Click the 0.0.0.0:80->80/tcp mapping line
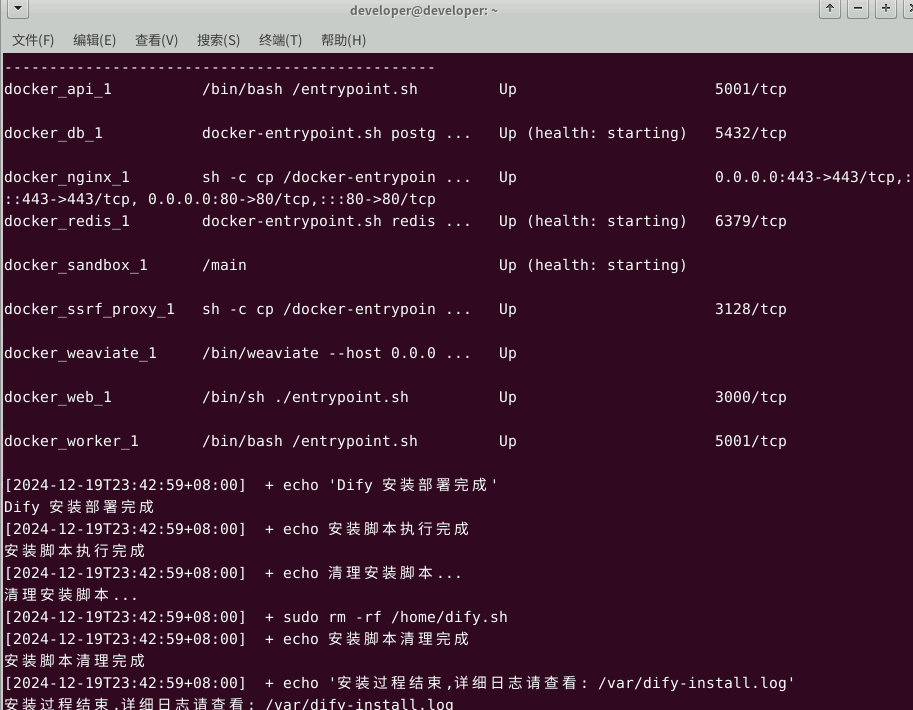This screenshot has height=710, width=913. click(220, 199)
